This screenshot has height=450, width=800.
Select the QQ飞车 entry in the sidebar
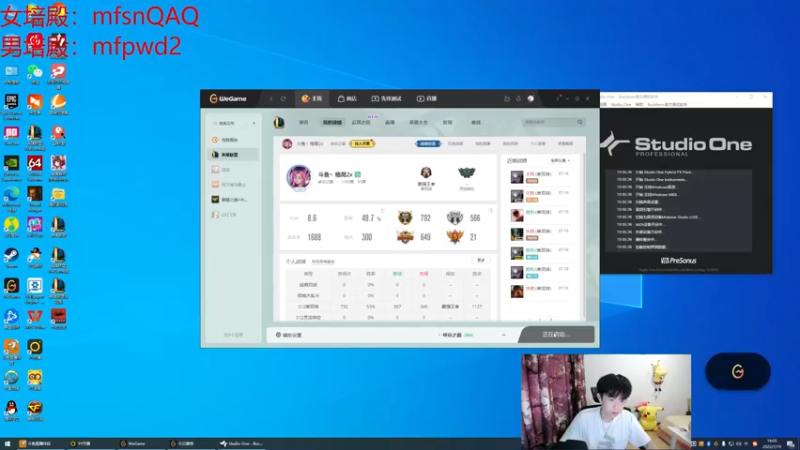click(233, 215)
